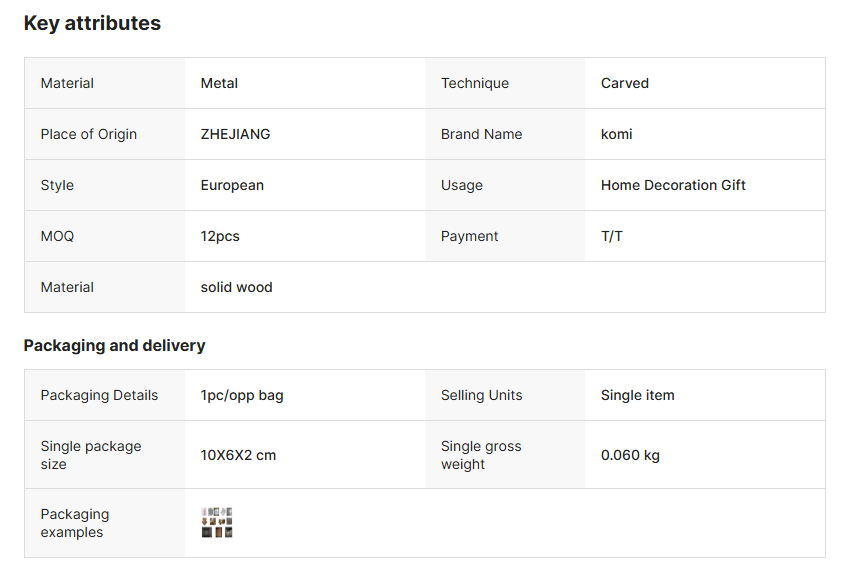841x563 pixels.
Task: Select the Metal material value
Action: (219, 83)
